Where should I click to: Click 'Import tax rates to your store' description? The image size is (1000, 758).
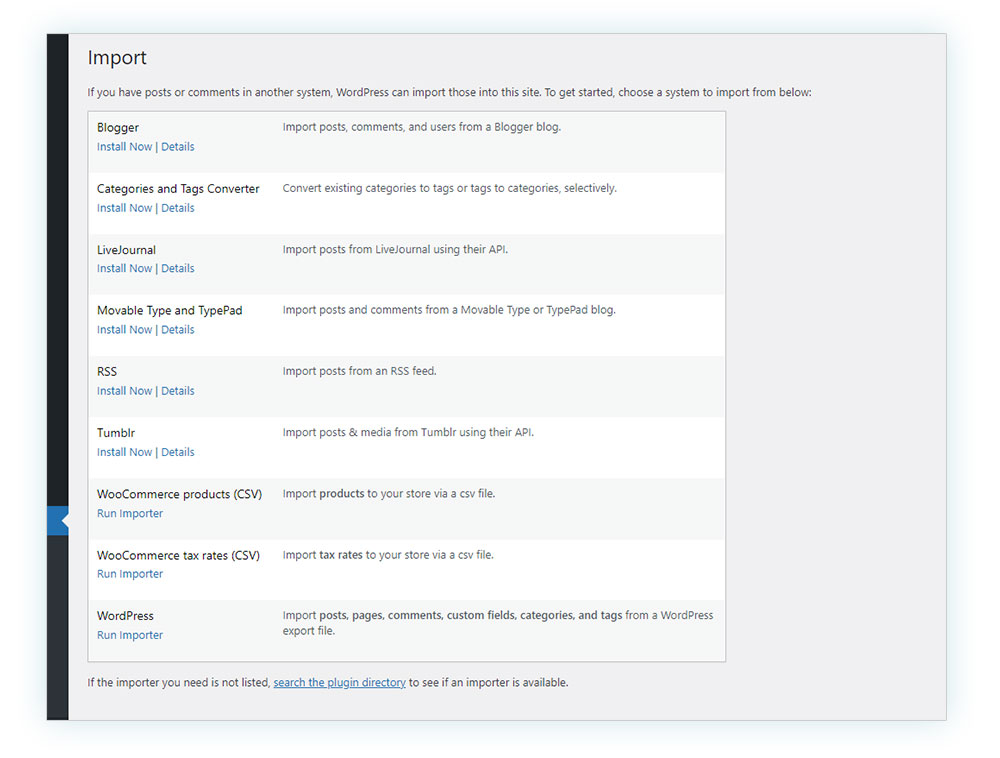coord(388,555)
